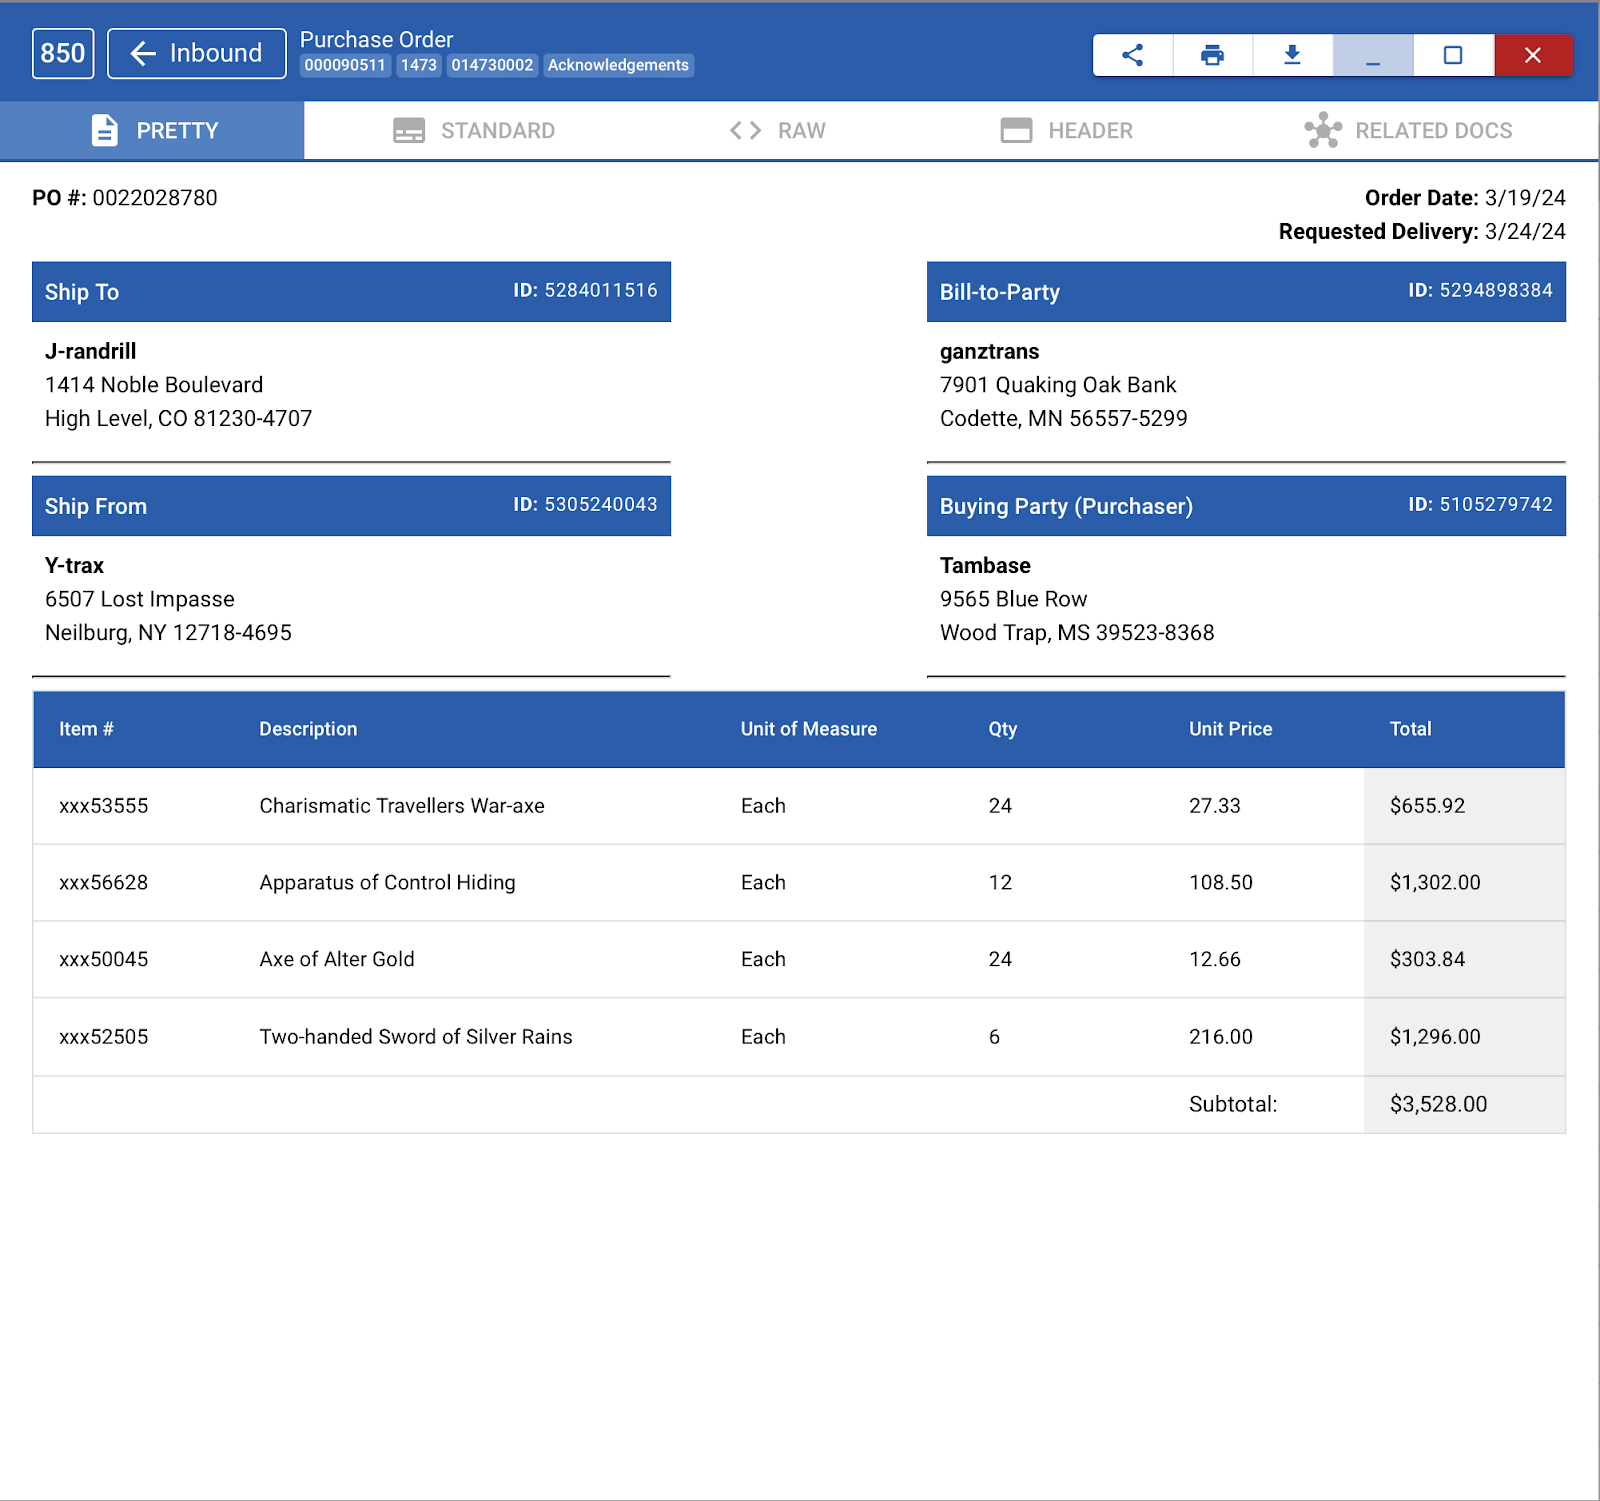
Task: Share the purchase order document
Action: (1132, 55)
